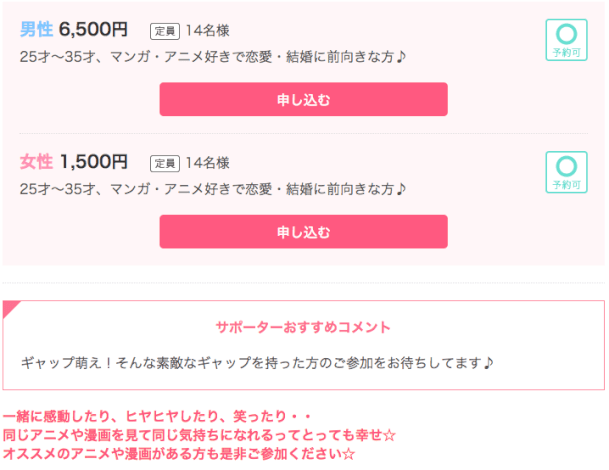Click the ギャップ萌え supporter comment text
609x470 pixels.
click(x=257, y=363)
